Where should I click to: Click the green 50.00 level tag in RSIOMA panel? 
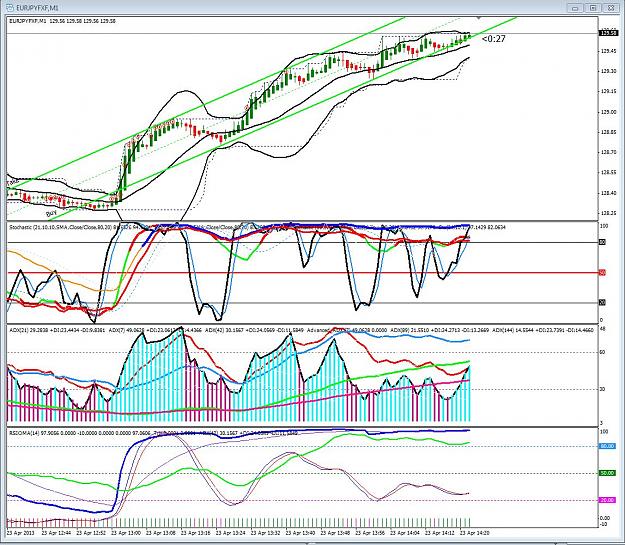pyautogui.click(x=607, y=473)
